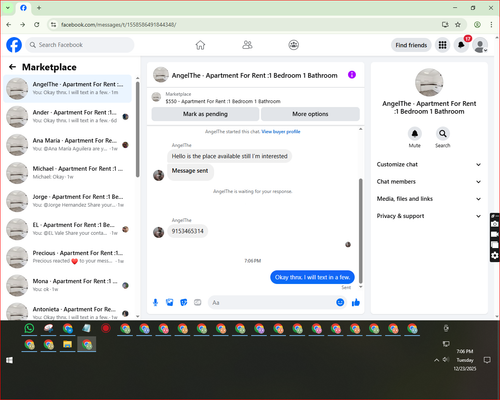500x400 pixels.
Task: Click the conversation list scrollbar
Action: tap(137, 130)
